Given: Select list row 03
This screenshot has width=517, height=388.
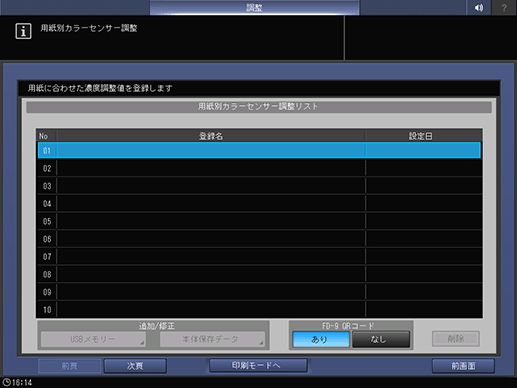Looking at the screenshot, I should tap(259, 186).
